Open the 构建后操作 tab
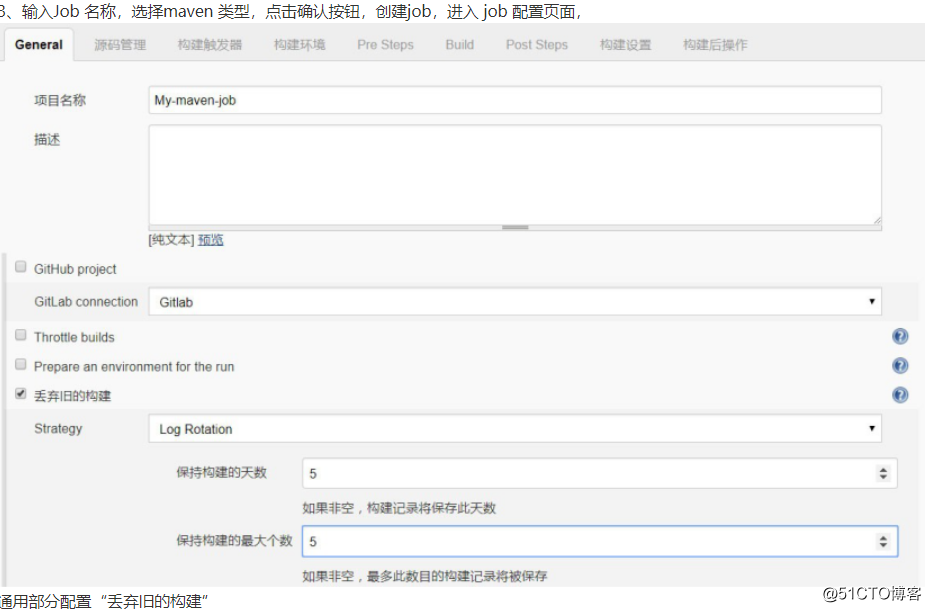 click(715, 45)
